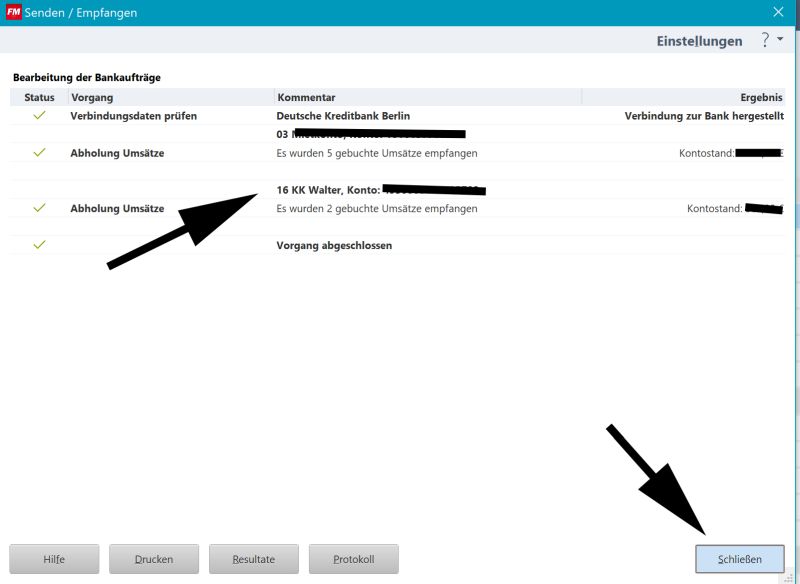Close the Senden / Empfangen window

[778, 12]
